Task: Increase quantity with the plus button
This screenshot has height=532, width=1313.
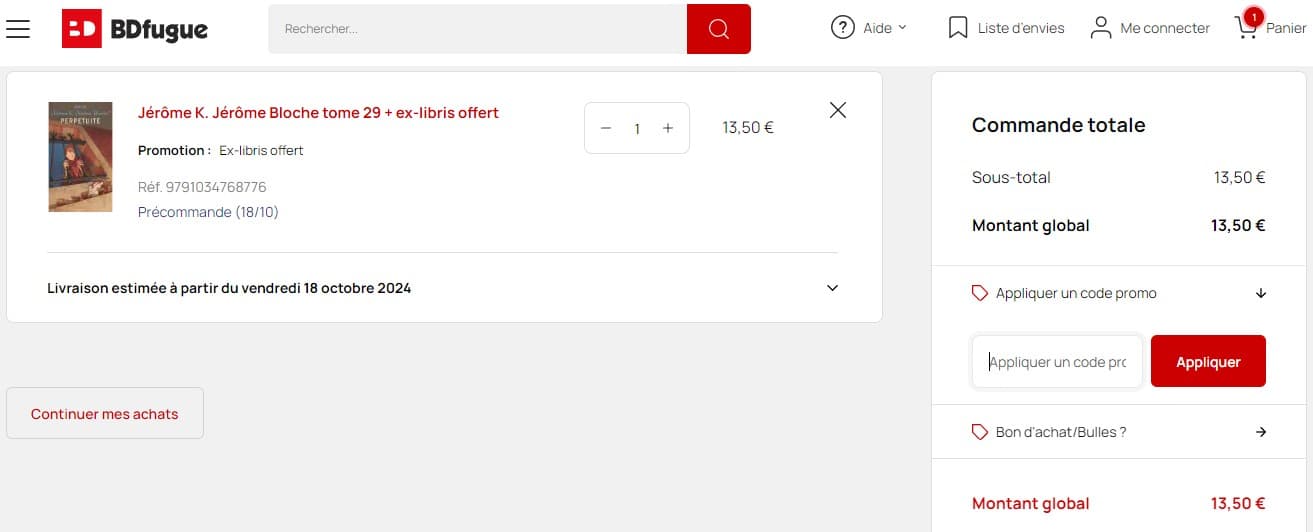Action: pyautogui.click(x=668, y=128)
